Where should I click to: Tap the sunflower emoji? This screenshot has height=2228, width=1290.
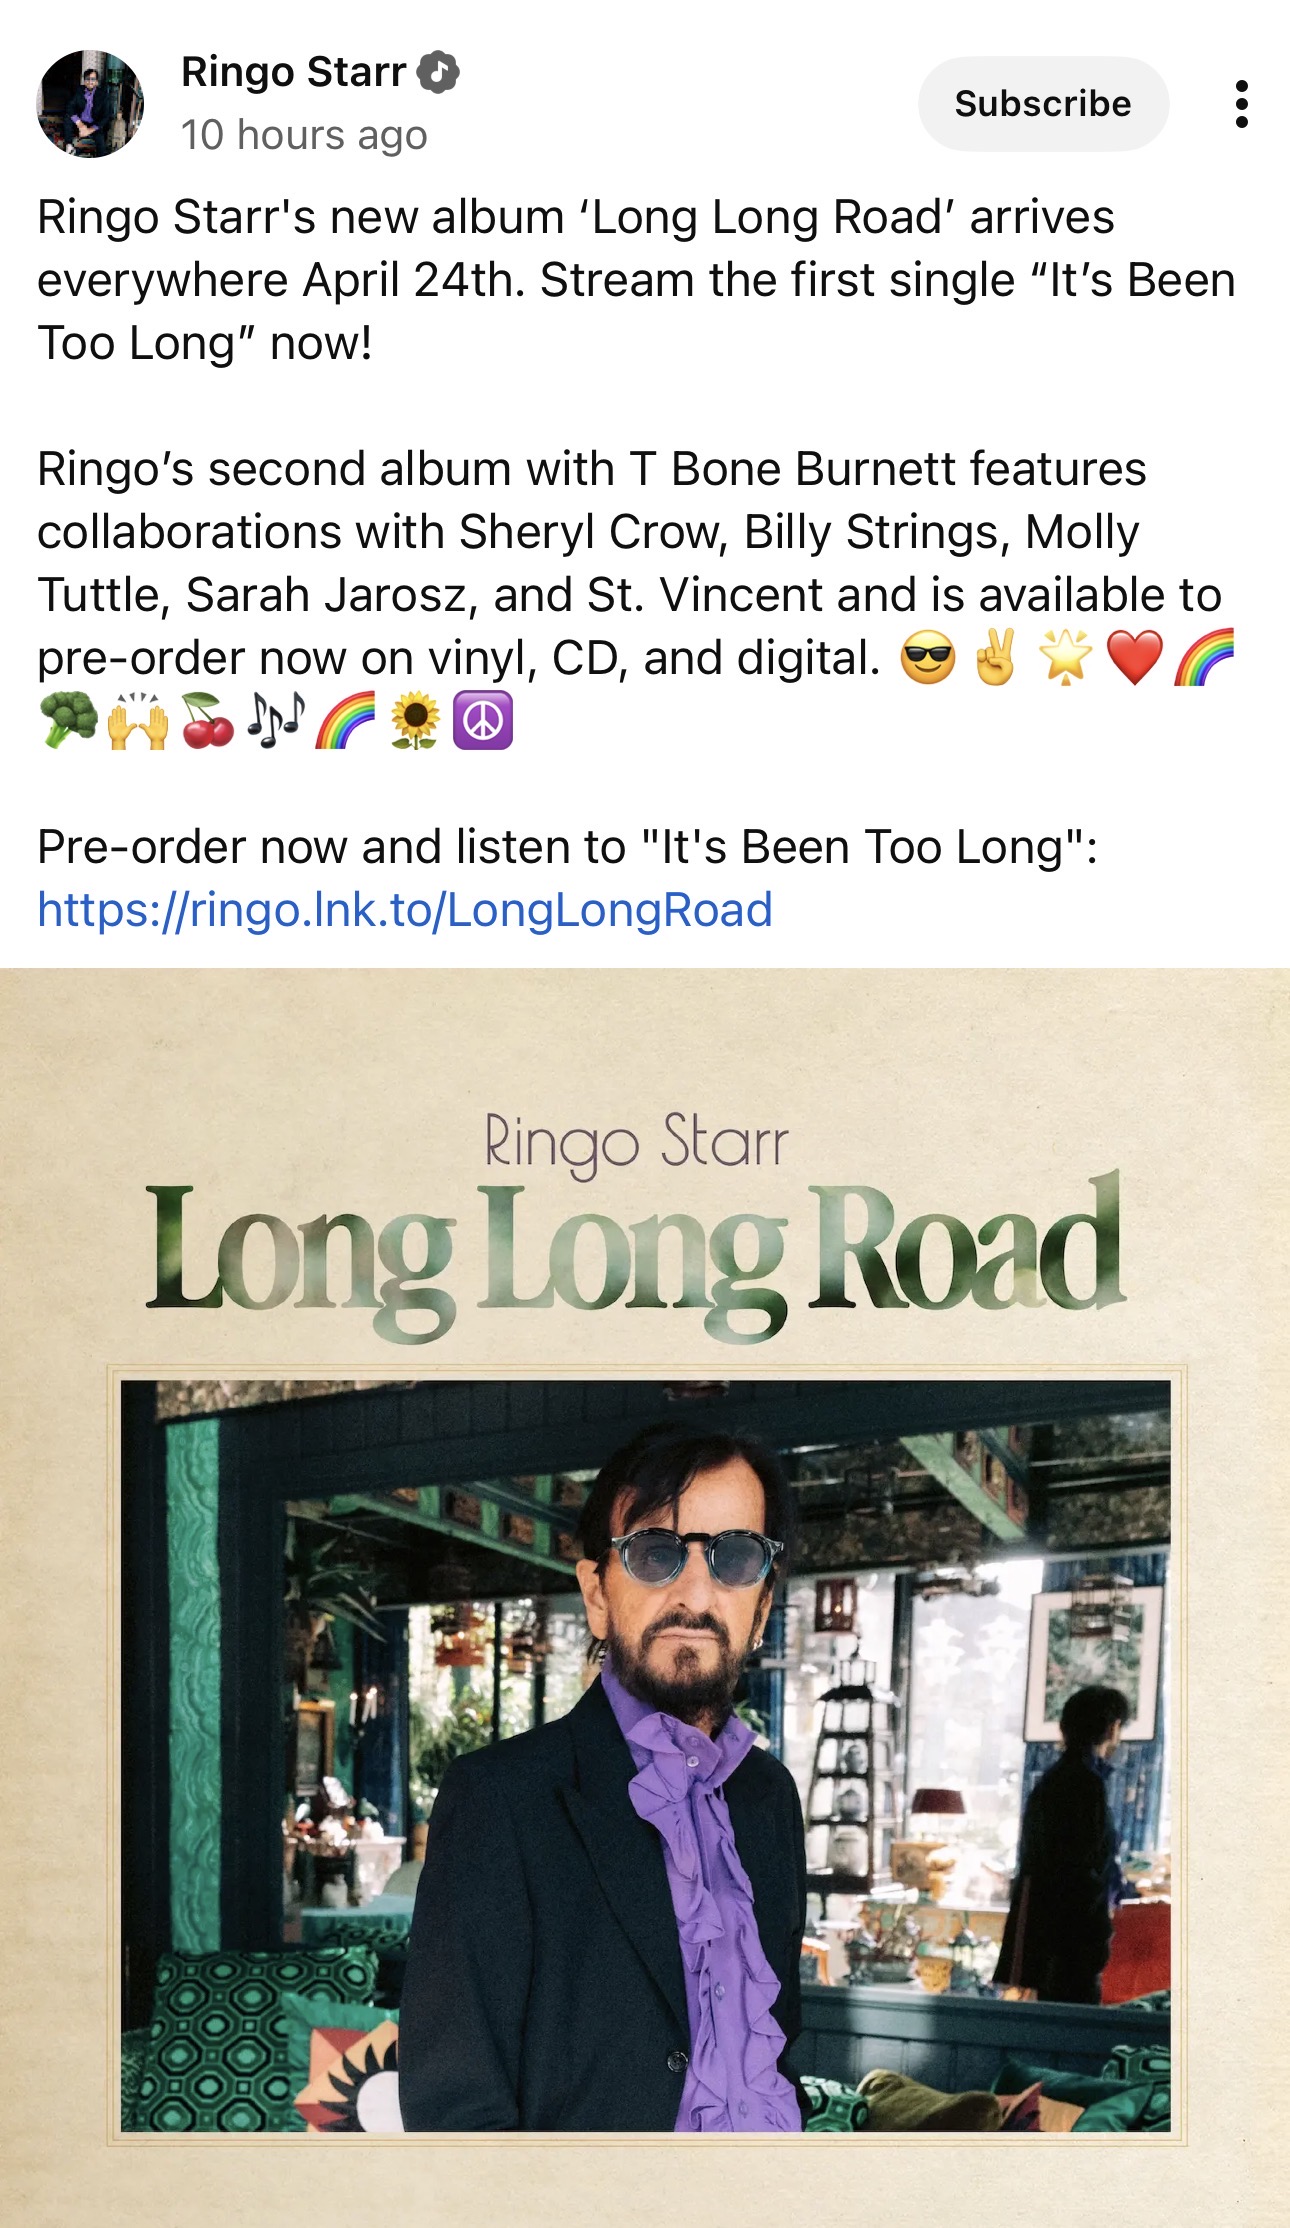415,721
